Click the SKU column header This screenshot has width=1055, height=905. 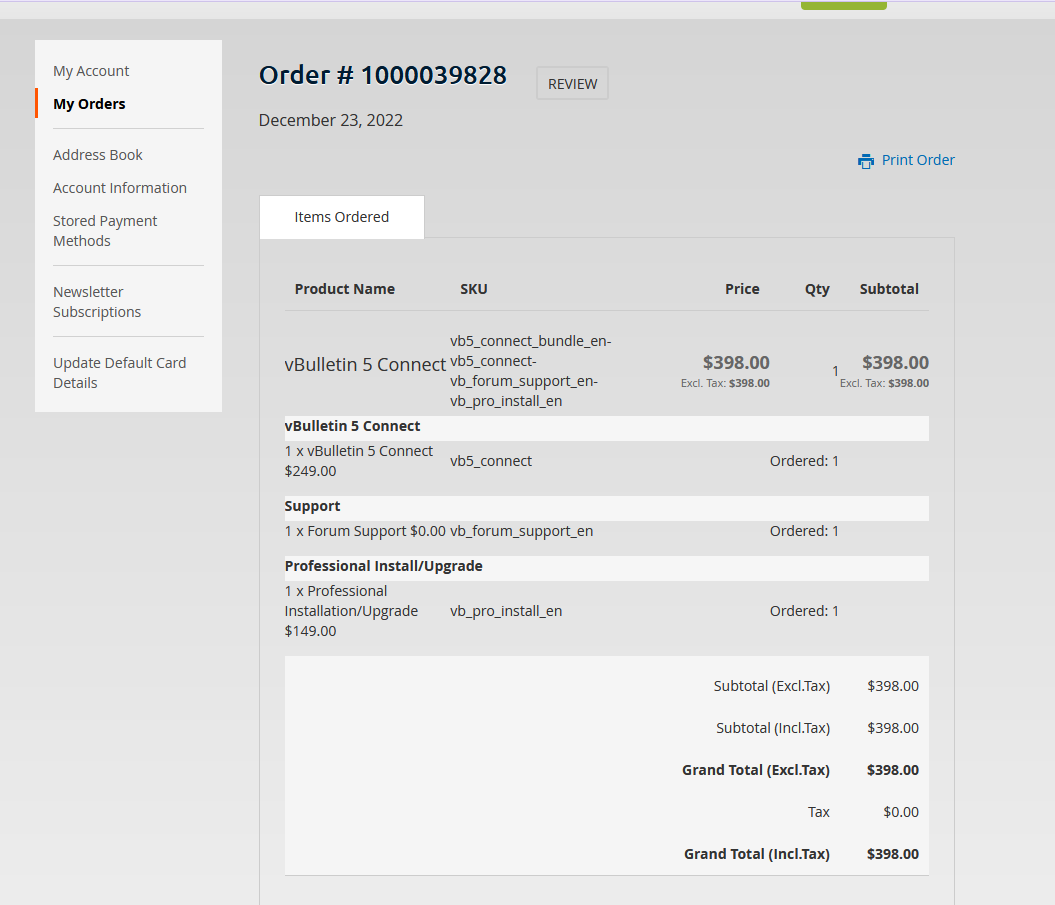point(474,289)
